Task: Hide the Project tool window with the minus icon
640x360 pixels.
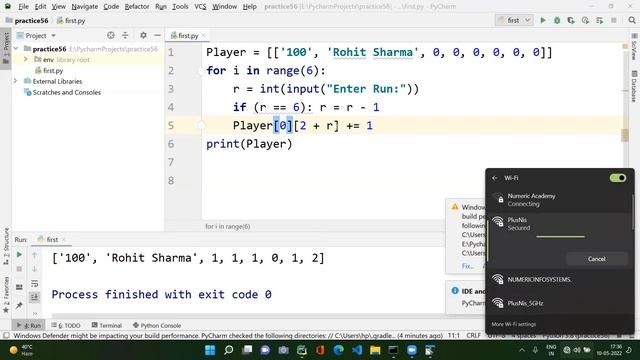Action: pos(157,36)
